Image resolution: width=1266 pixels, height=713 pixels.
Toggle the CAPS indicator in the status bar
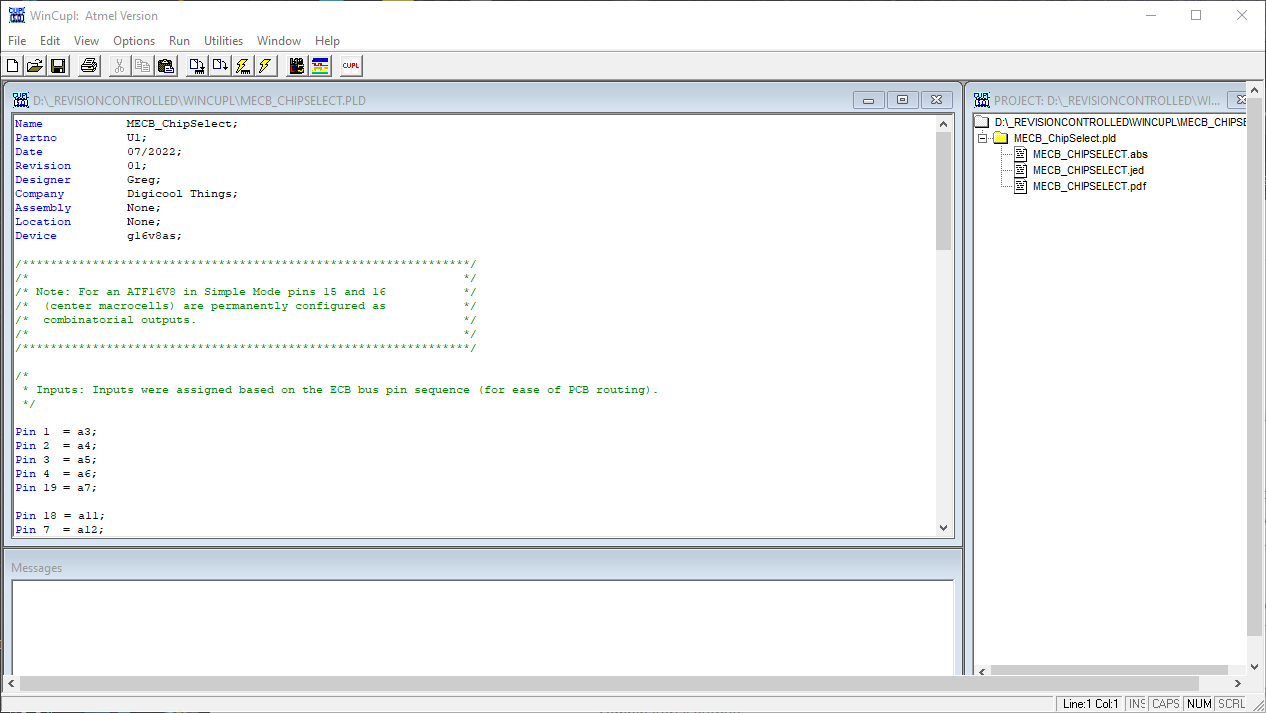point(1165,703)
